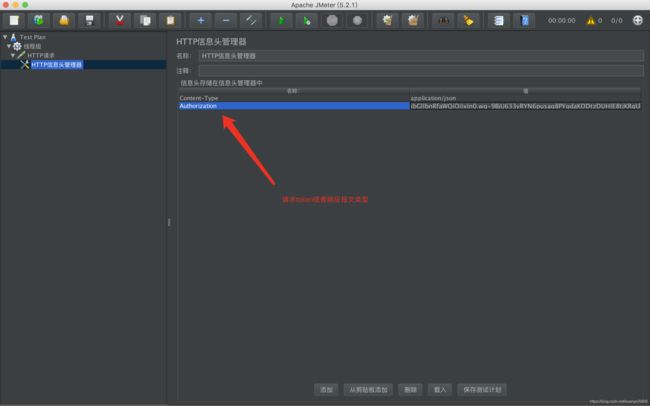
Task: Click the Reset Search toolbar icon
Action: click(468, 20)
